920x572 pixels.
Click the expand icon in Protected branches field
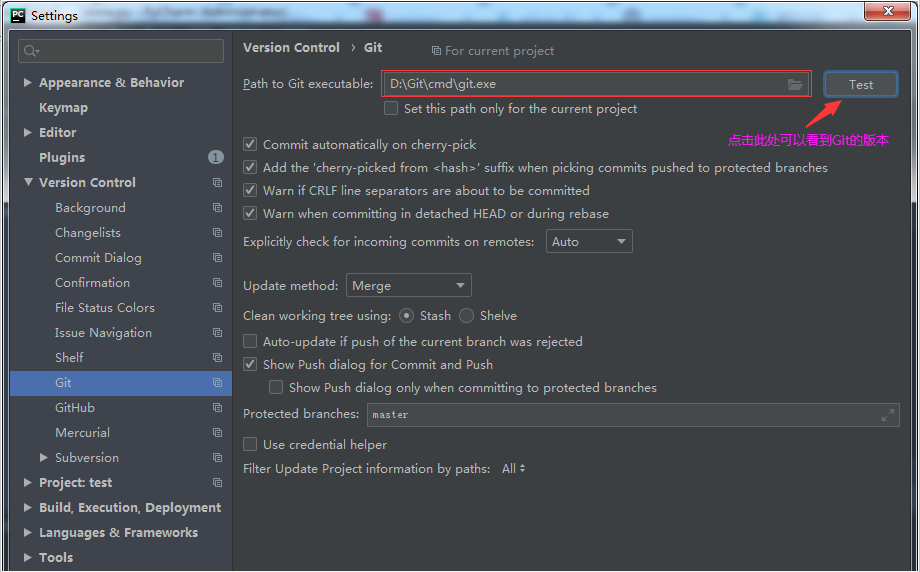888,415
